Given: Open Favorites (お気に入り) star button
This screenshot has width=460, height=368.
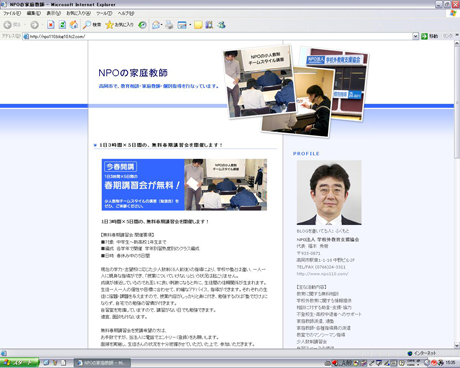Looking at the screenshot, I should [x=119, y=25].
